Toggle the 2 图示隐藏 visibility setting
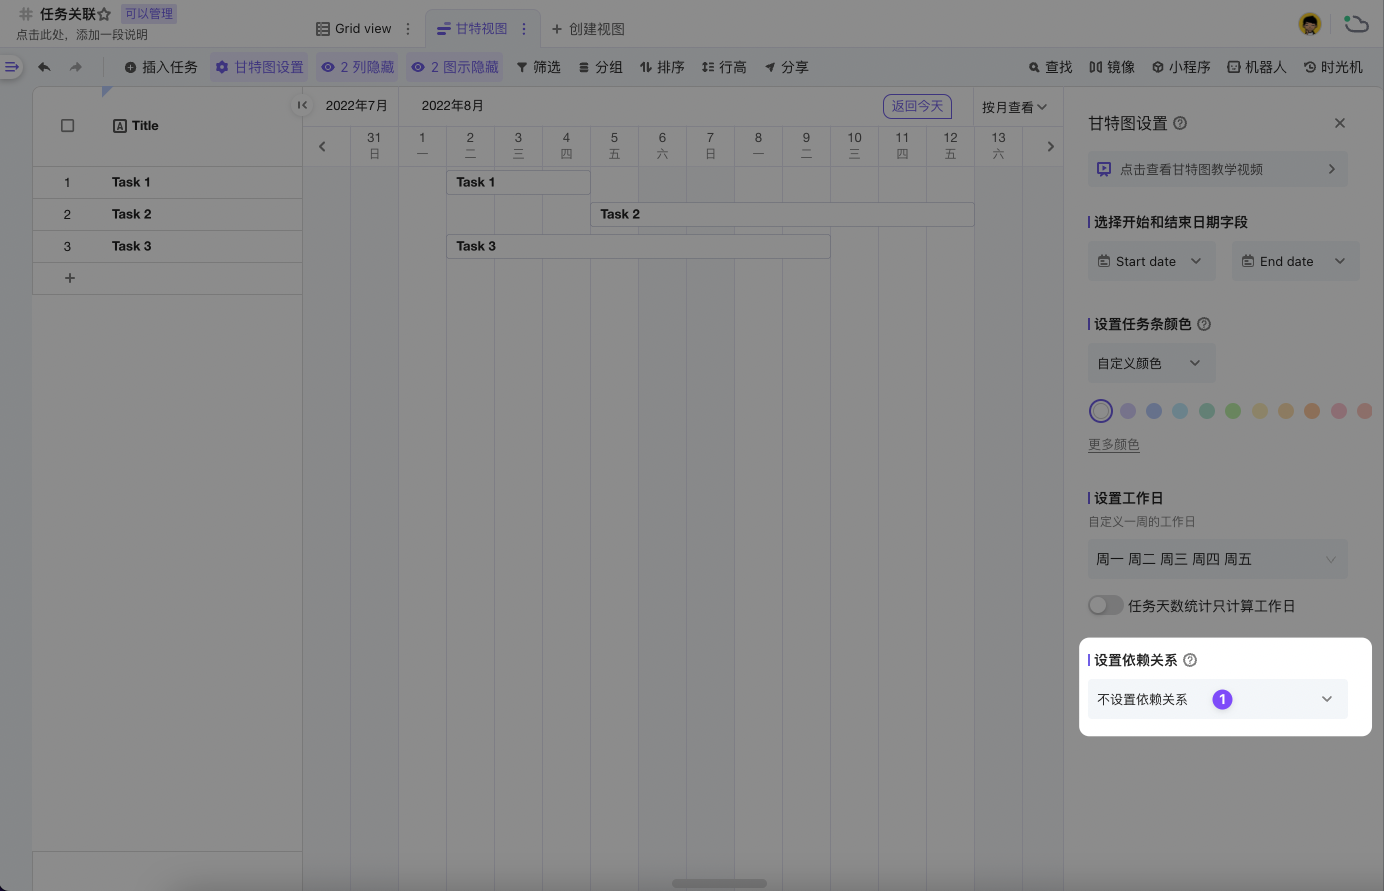The image size is (1384, 891). [455, 67]
